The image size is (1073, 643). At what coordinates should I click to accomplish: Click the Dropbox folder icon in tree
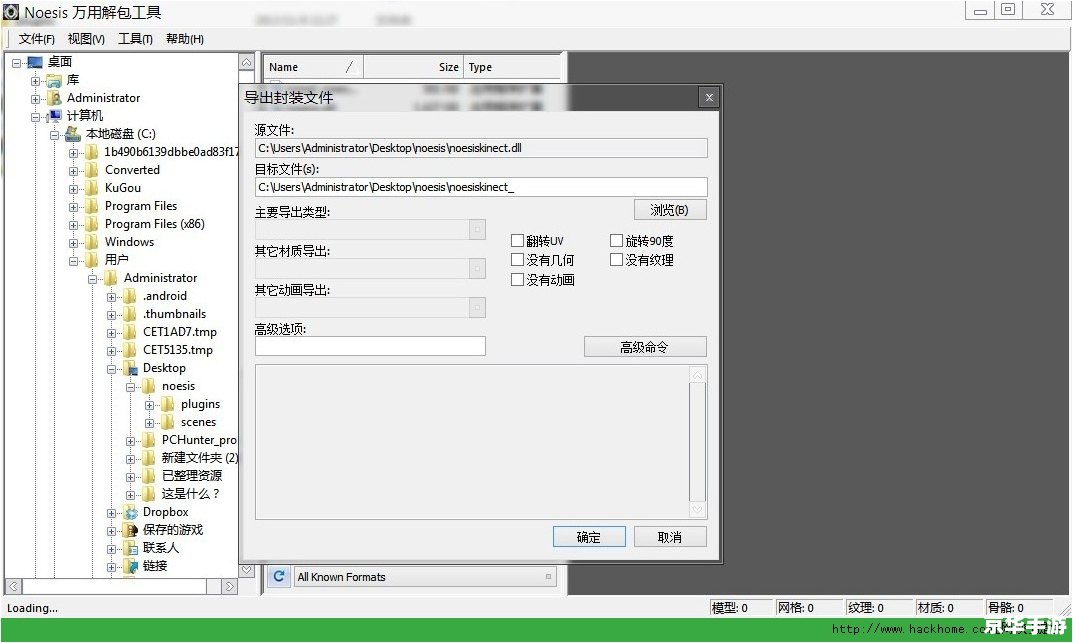coord(131,512)
